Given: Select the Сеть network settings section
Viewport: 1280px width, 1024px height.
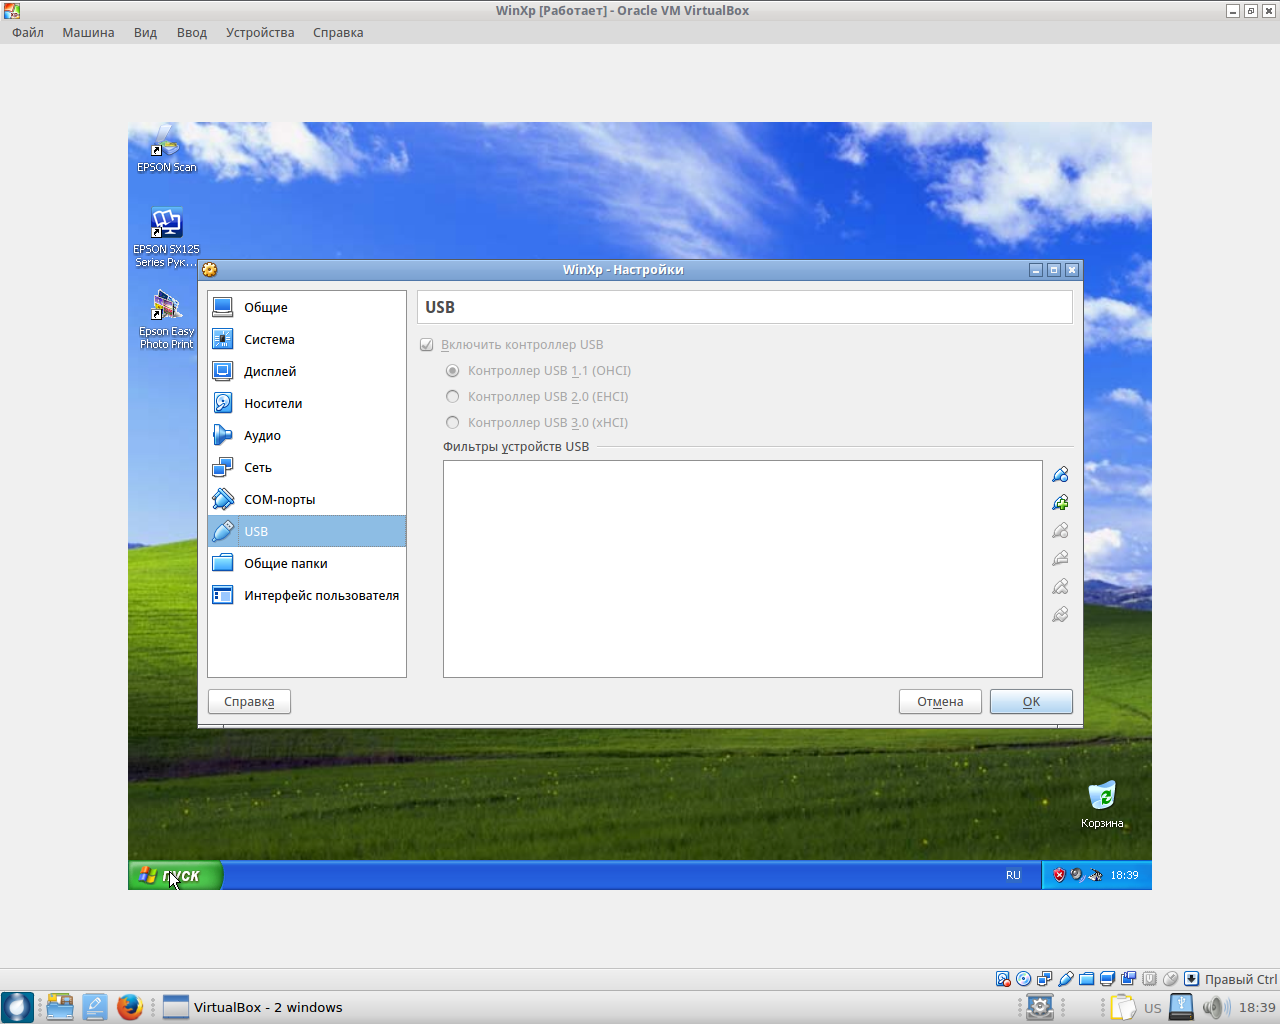Looking at the screenshot, I should pyautogui.click(x=257, y=467).
